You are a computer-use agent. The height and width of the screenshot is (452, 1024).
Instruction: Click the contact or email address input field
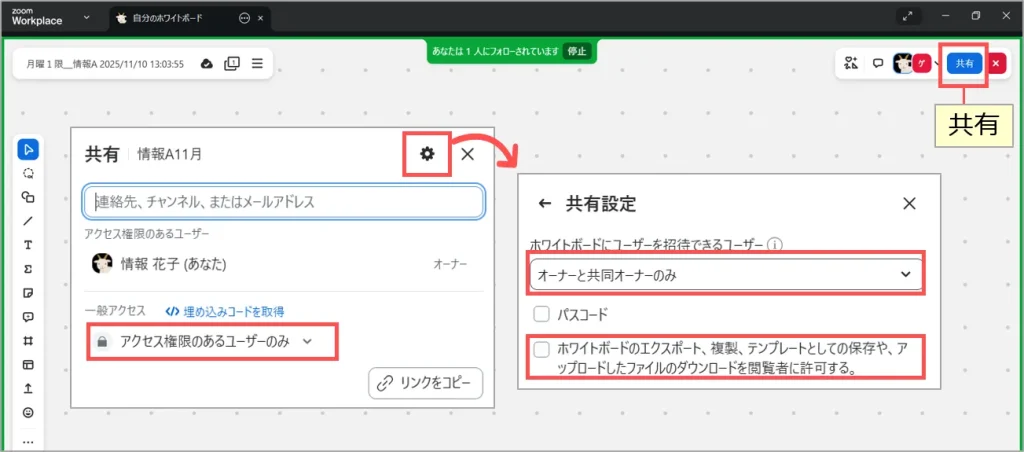coord(284,202)
